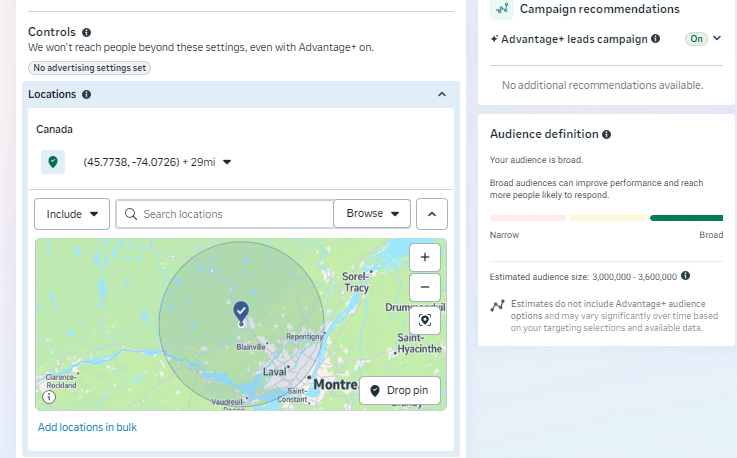Click Repentigny label on the map

click(305, 337)
